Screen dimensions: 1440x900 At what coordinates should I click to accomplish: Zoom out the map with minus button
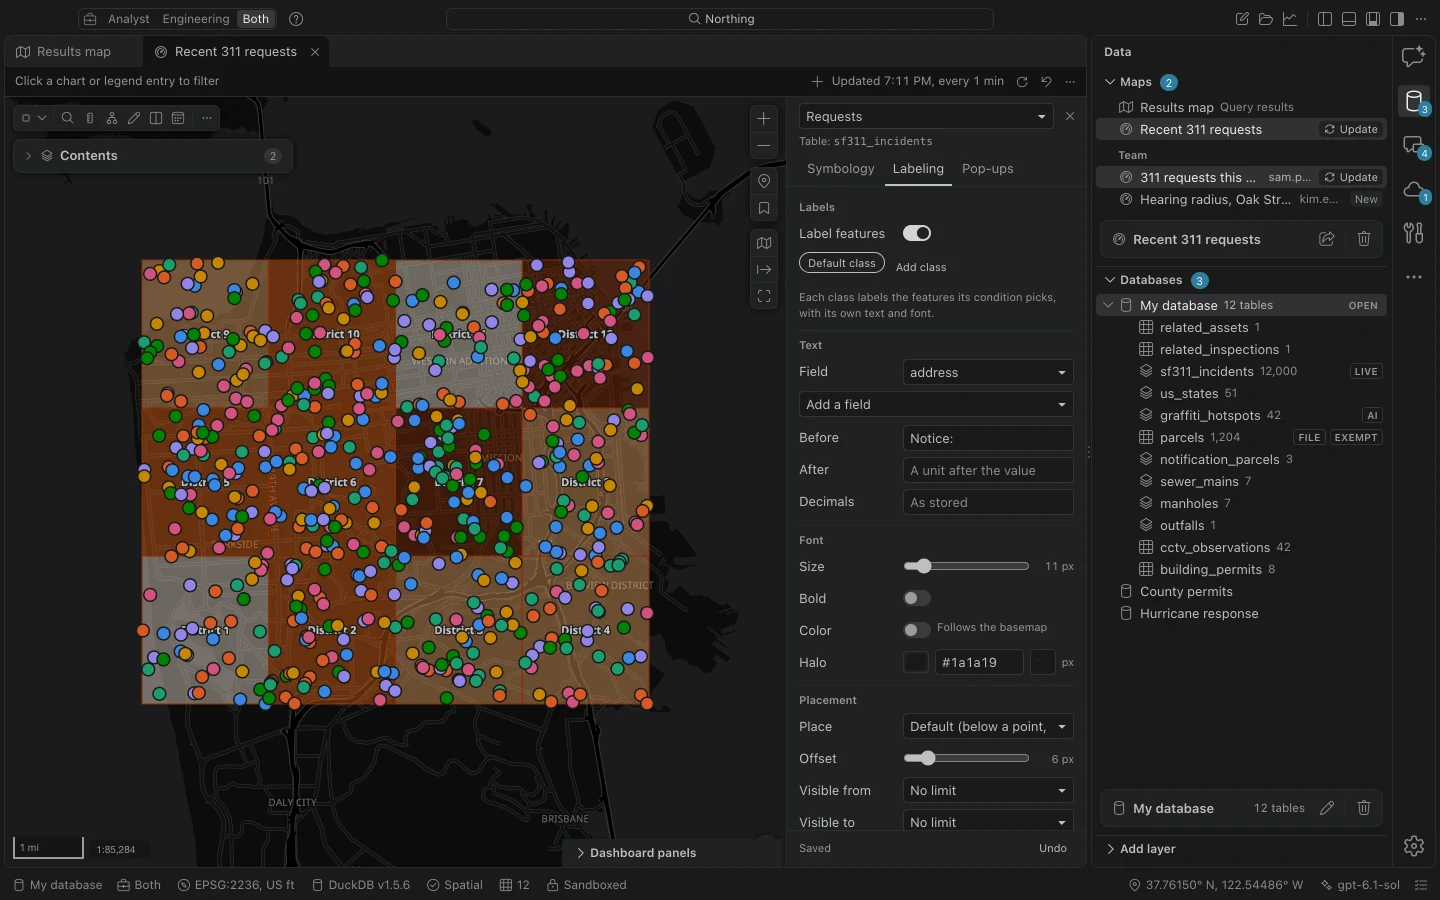click(x=764, y=146)
